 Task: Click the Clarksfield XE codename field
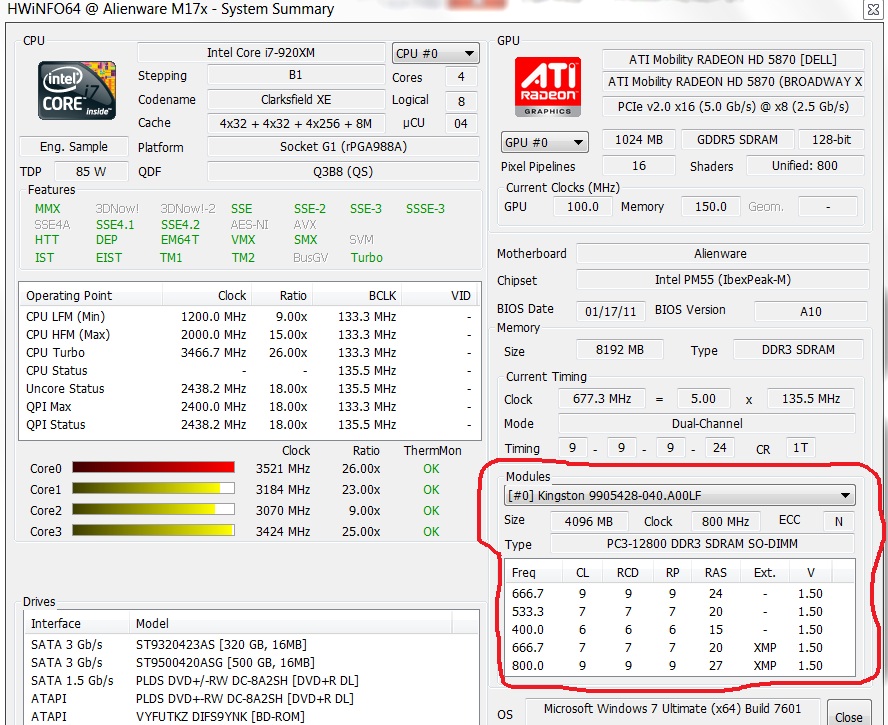296,100
